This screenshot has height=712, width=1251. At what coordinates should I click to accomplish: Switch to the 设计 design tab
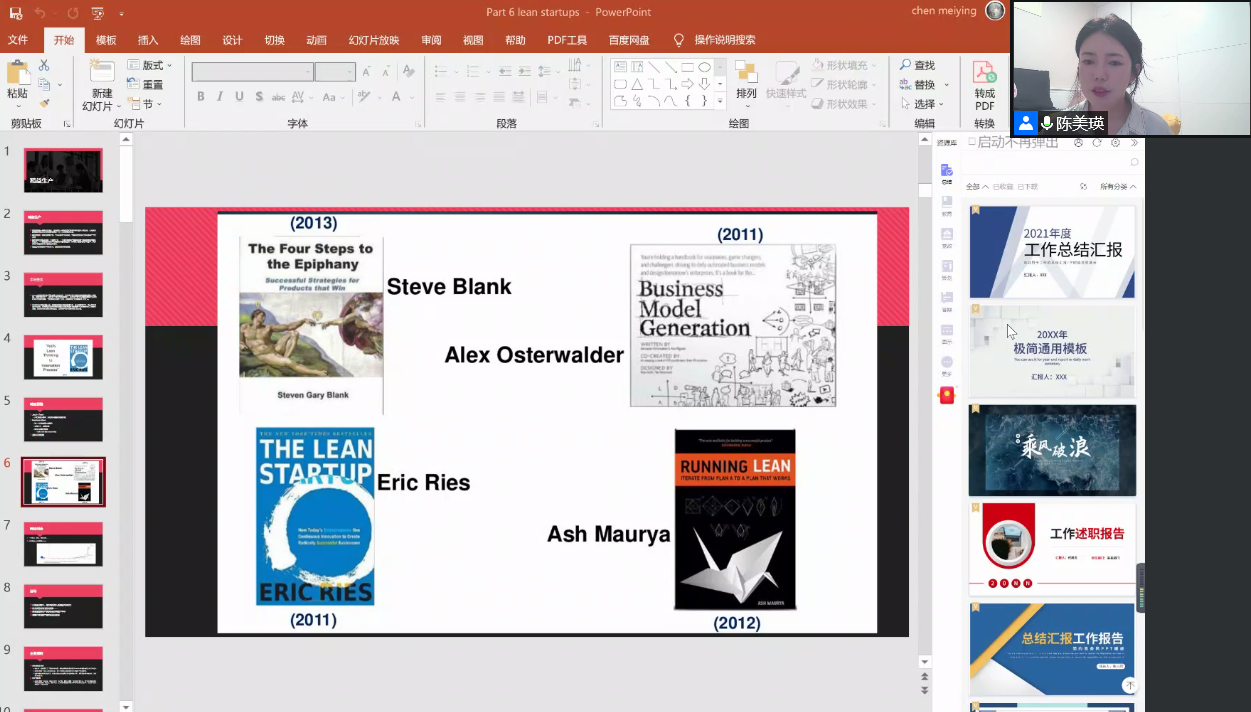tap(232, 40)
